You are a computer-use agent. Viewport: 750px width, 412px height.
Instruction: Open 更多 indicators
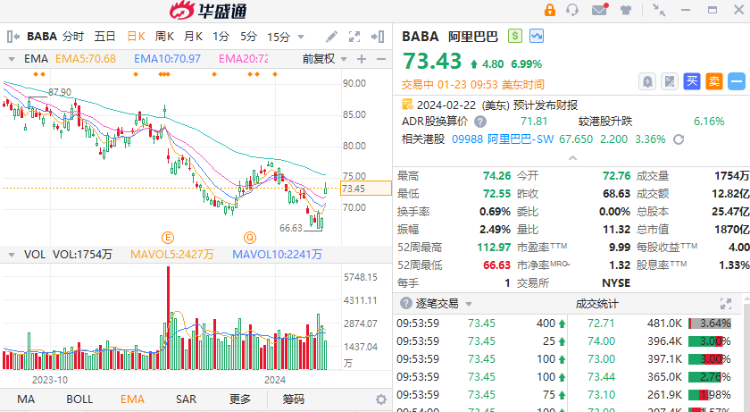(x=240, y=400)
